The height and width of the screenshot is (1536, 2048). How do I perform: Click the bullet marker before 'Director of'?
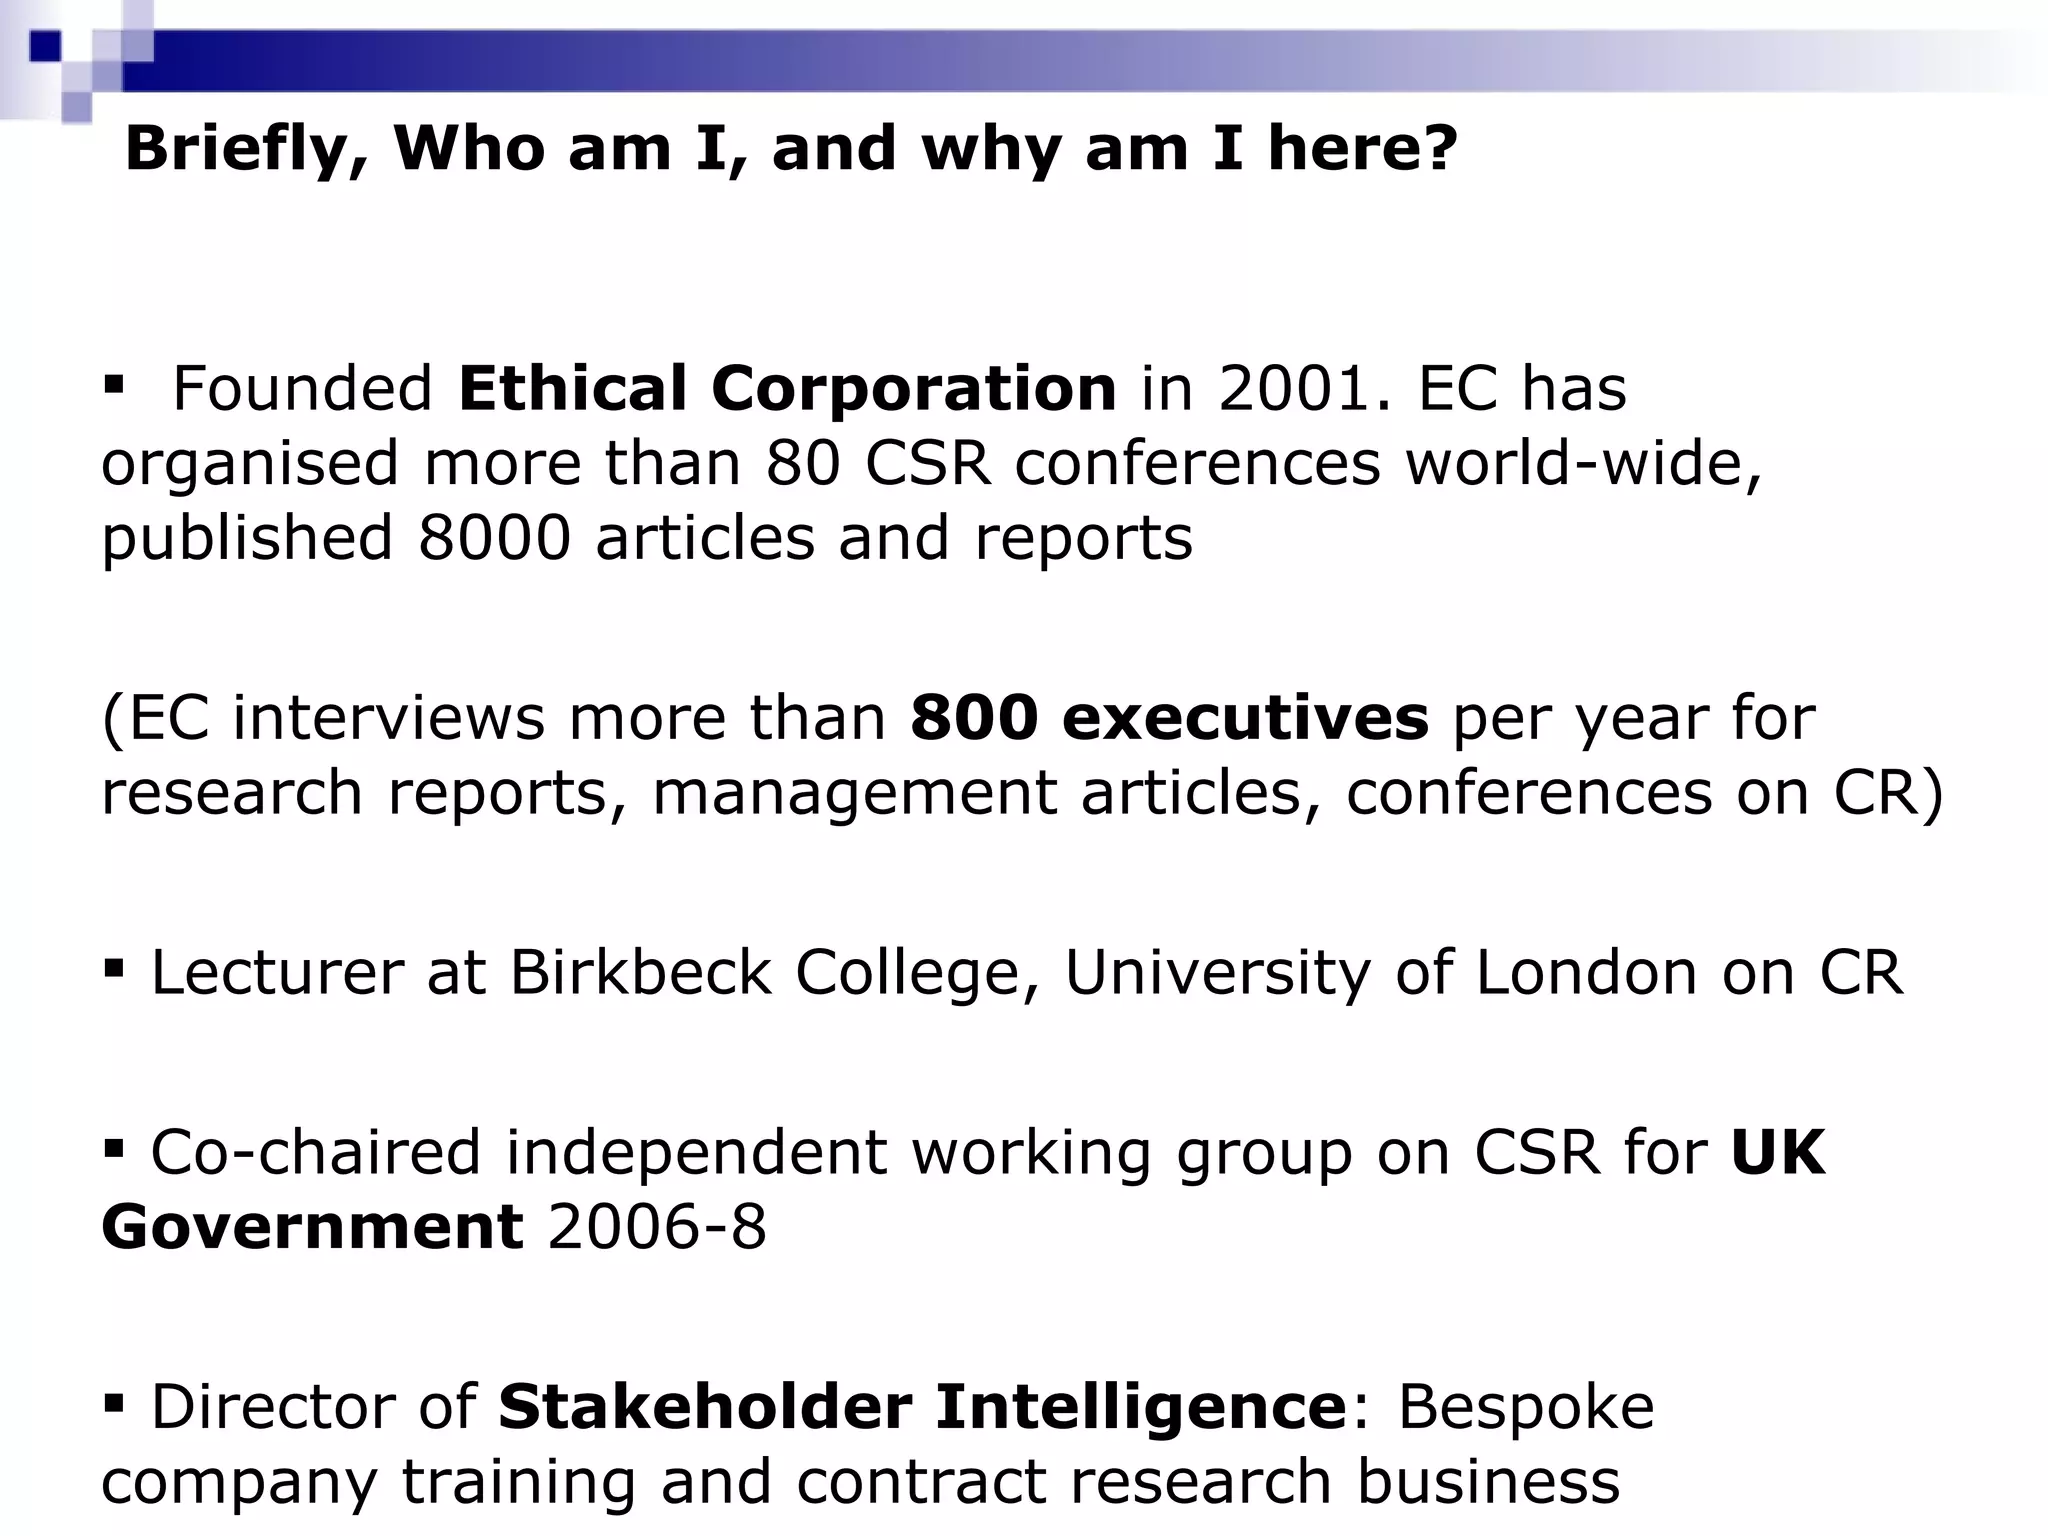point(112,1402)
